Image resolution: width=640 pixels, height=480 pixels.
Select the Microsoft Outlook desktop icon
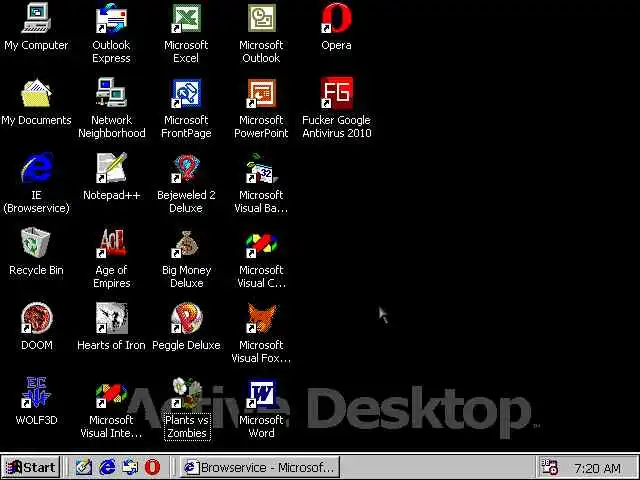[x=261, y=18]
